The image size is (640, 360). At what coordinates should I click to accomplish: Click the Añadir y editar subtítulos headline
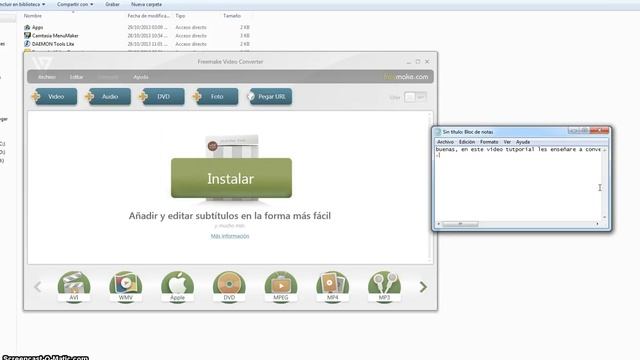(x=230, y=216)
